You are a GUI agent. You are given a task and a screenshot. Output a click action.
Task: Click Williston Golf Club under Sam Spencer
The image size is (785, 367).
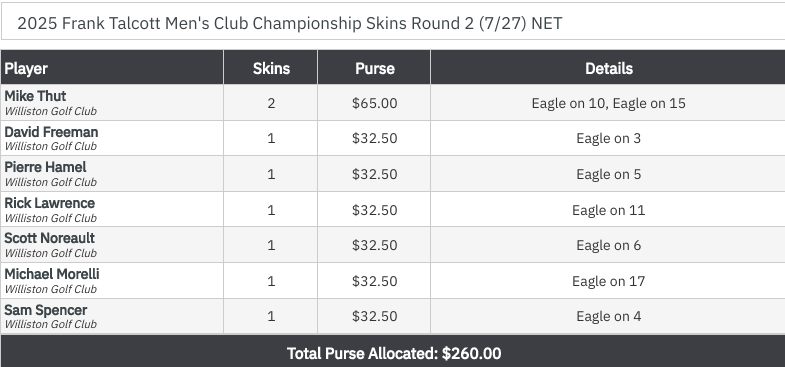[x=51, y=324]
